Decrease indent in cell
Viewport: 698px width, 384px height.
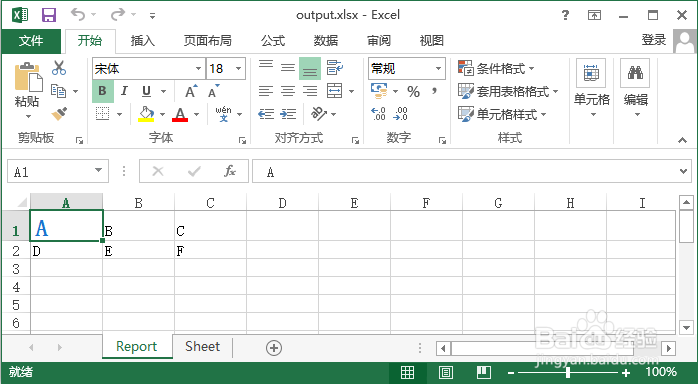click(x=266, y=114)
